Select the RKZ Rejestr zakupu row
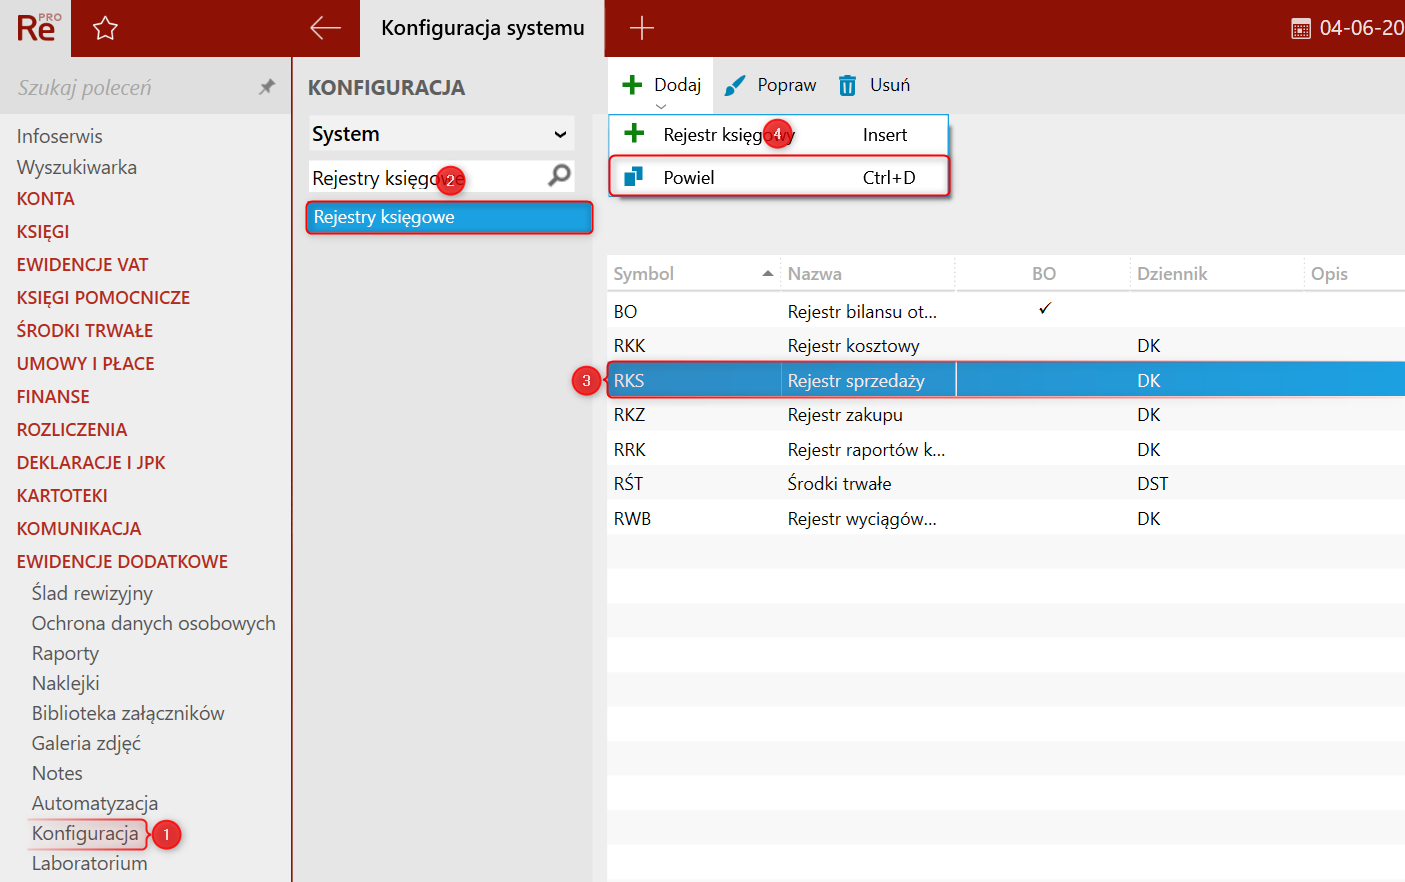1405x882 pixels. click(1005, 414)
